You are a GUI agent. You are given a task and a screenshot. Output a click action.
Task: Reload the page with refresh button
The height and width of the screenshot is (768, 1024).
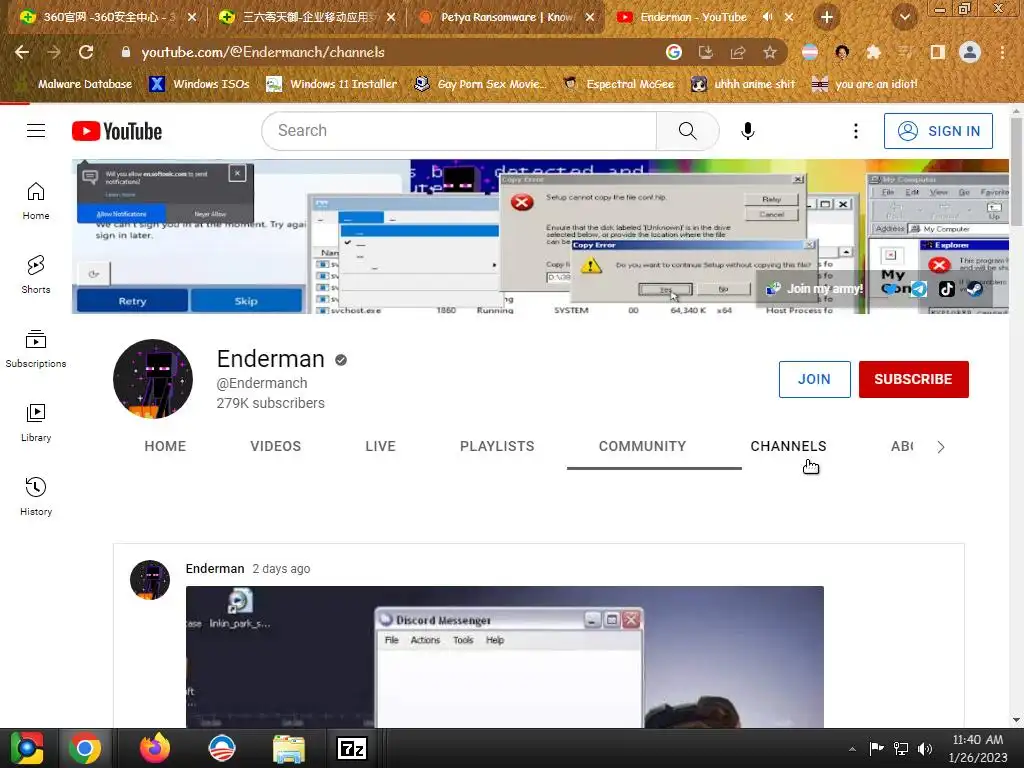tap(86, 52)
